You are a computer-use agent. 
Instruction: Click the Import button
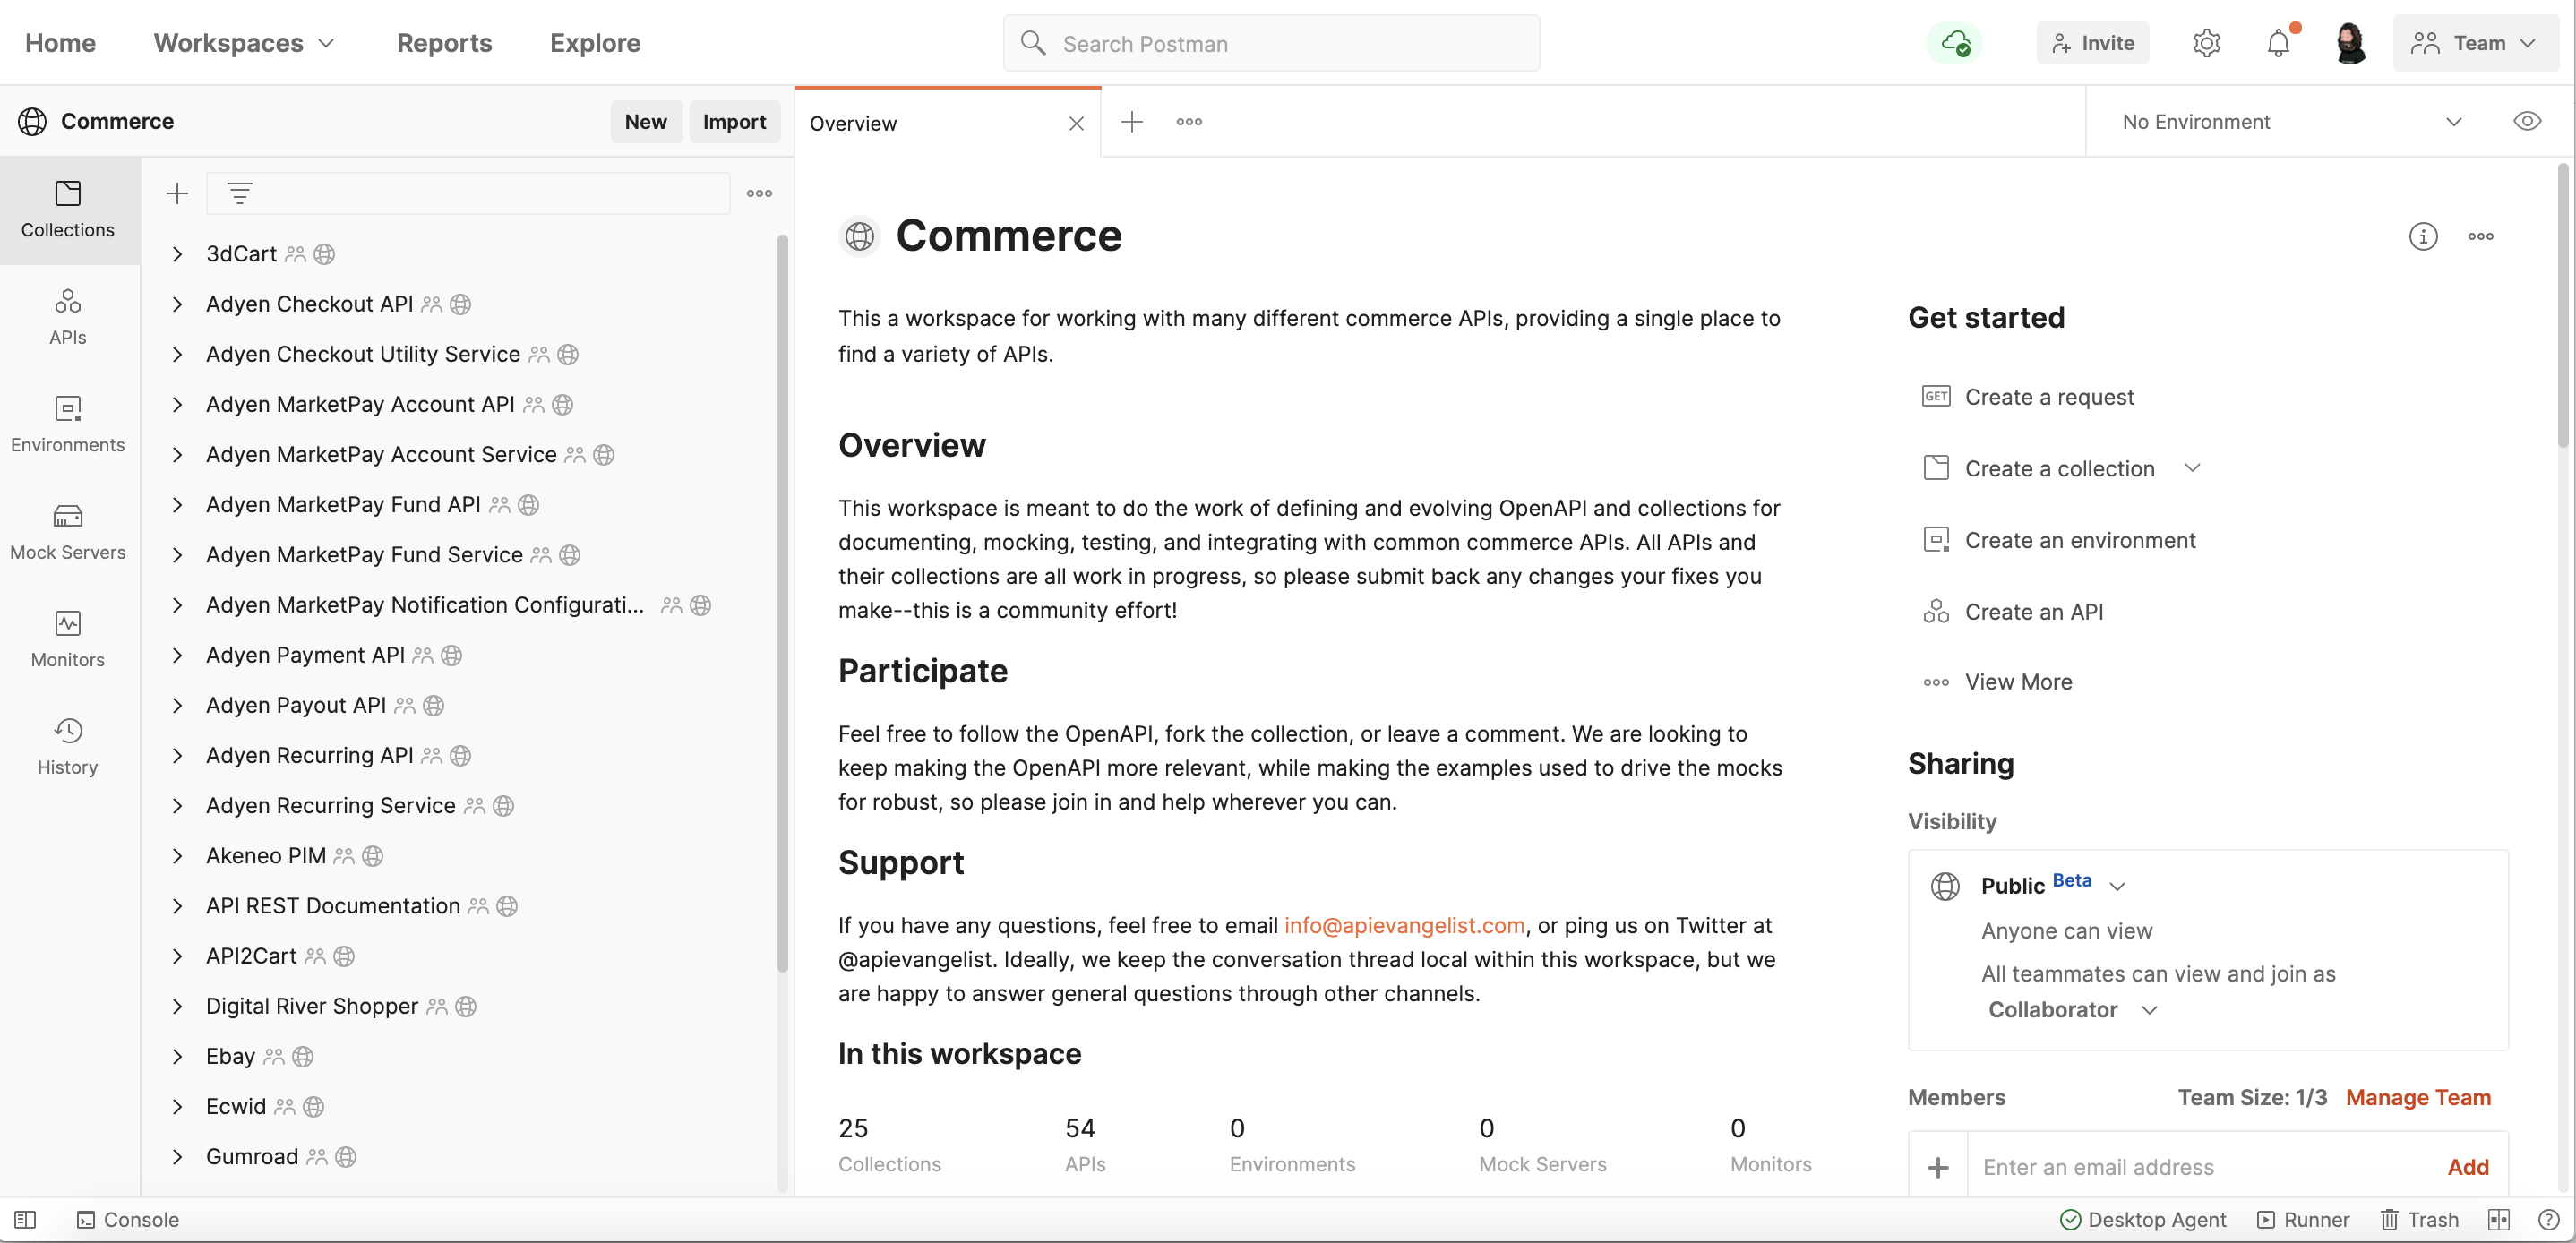pyautogui.click(x=734, y=122)
